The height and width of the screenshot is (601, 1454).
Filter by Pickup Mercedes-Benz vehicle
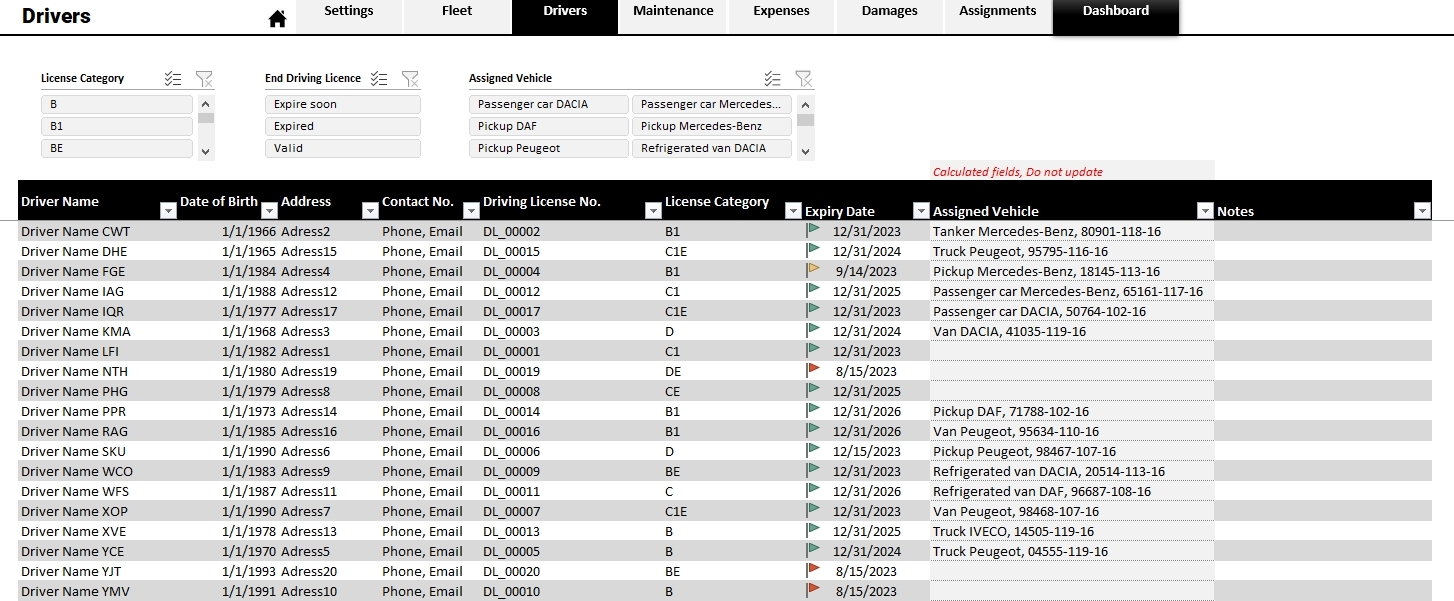712,126
